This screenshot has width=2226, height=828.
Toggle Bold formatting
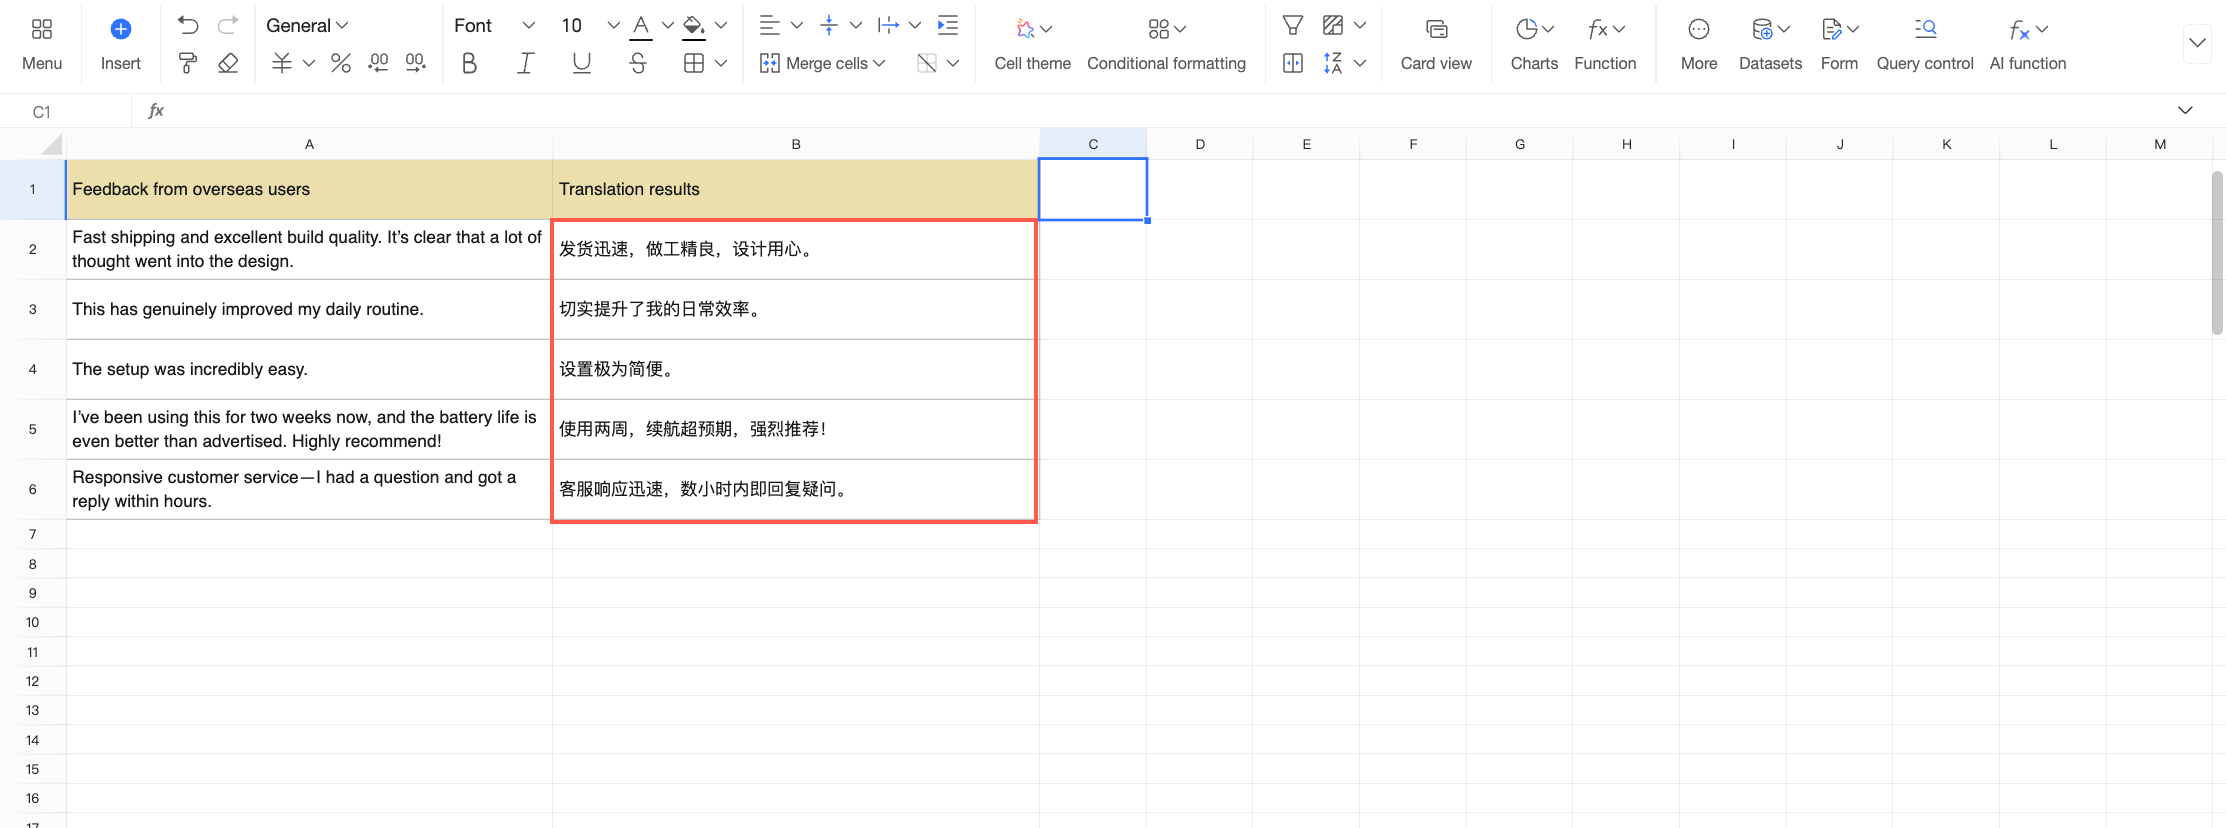tap(469, 63)
